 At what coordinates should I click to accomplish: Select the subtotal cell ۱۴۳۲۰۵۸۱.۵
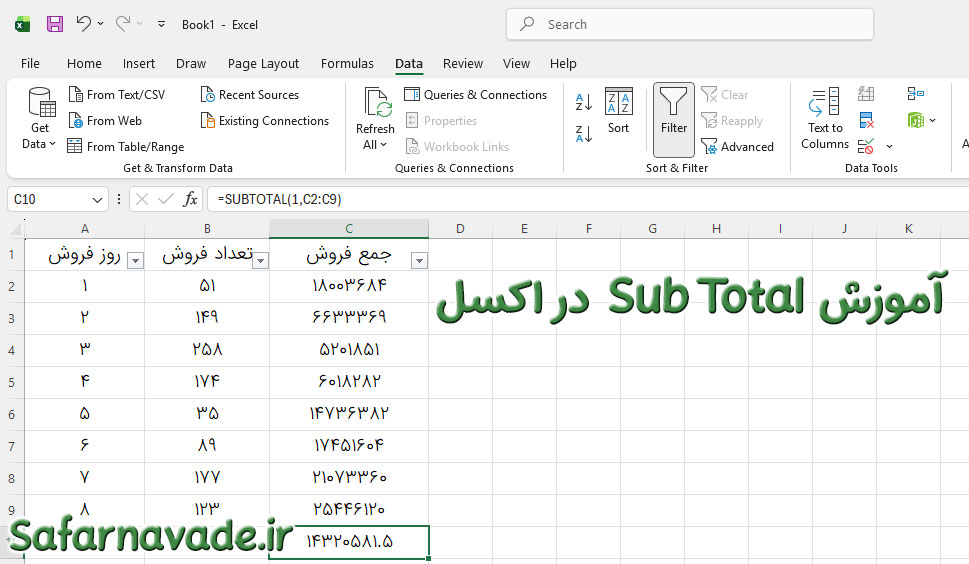click(349, 542)
